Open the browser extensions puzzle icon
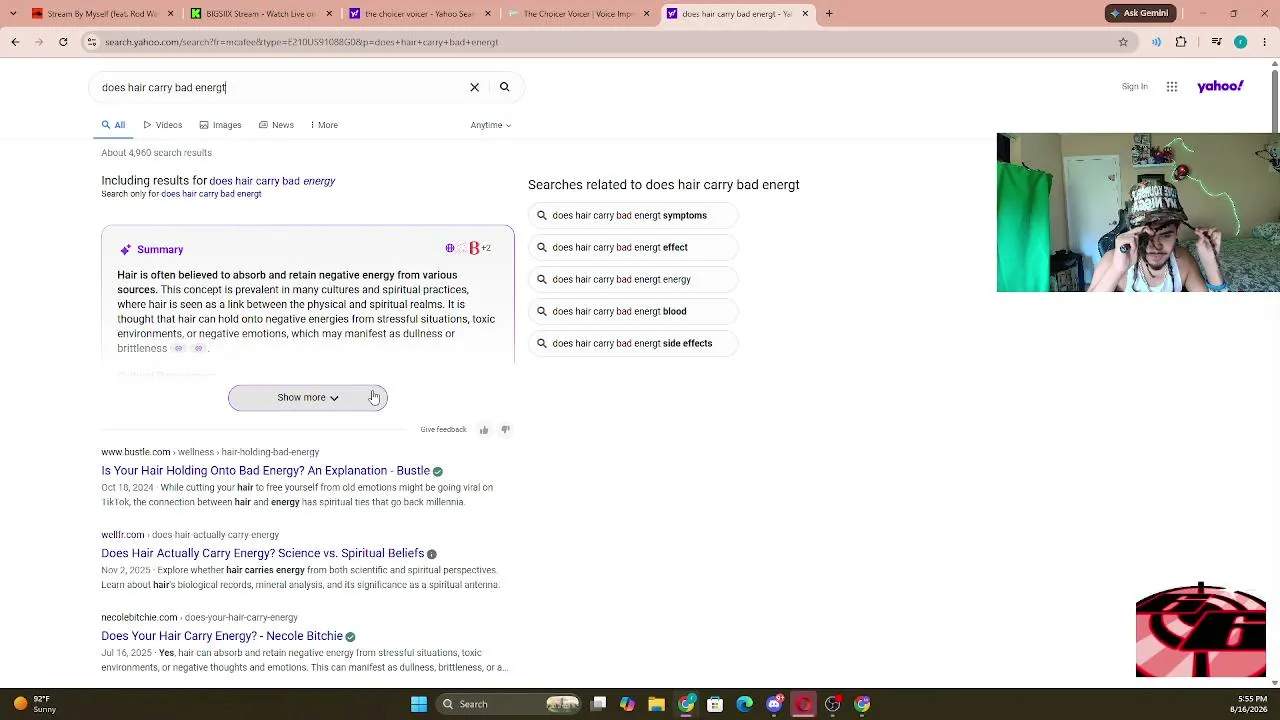This screenshot has width=1280, height=720. click(x=1181, y=42)
